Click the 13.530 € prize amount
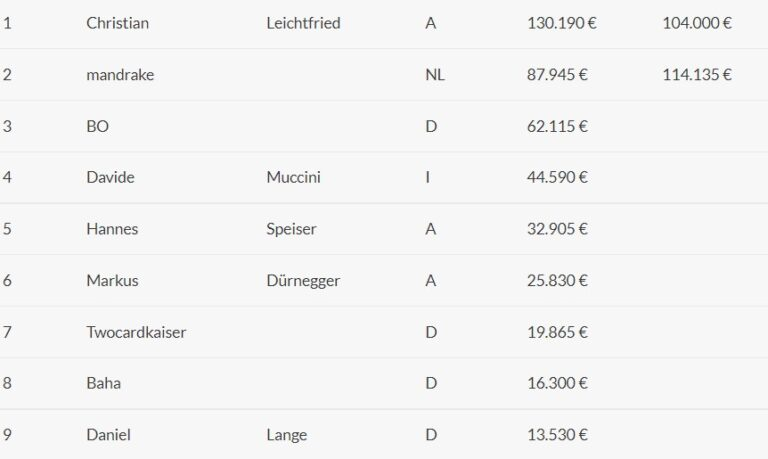Image resolution: width=768 pixels, height=459 pixels. pyautogui.click(x=557, y=435)
